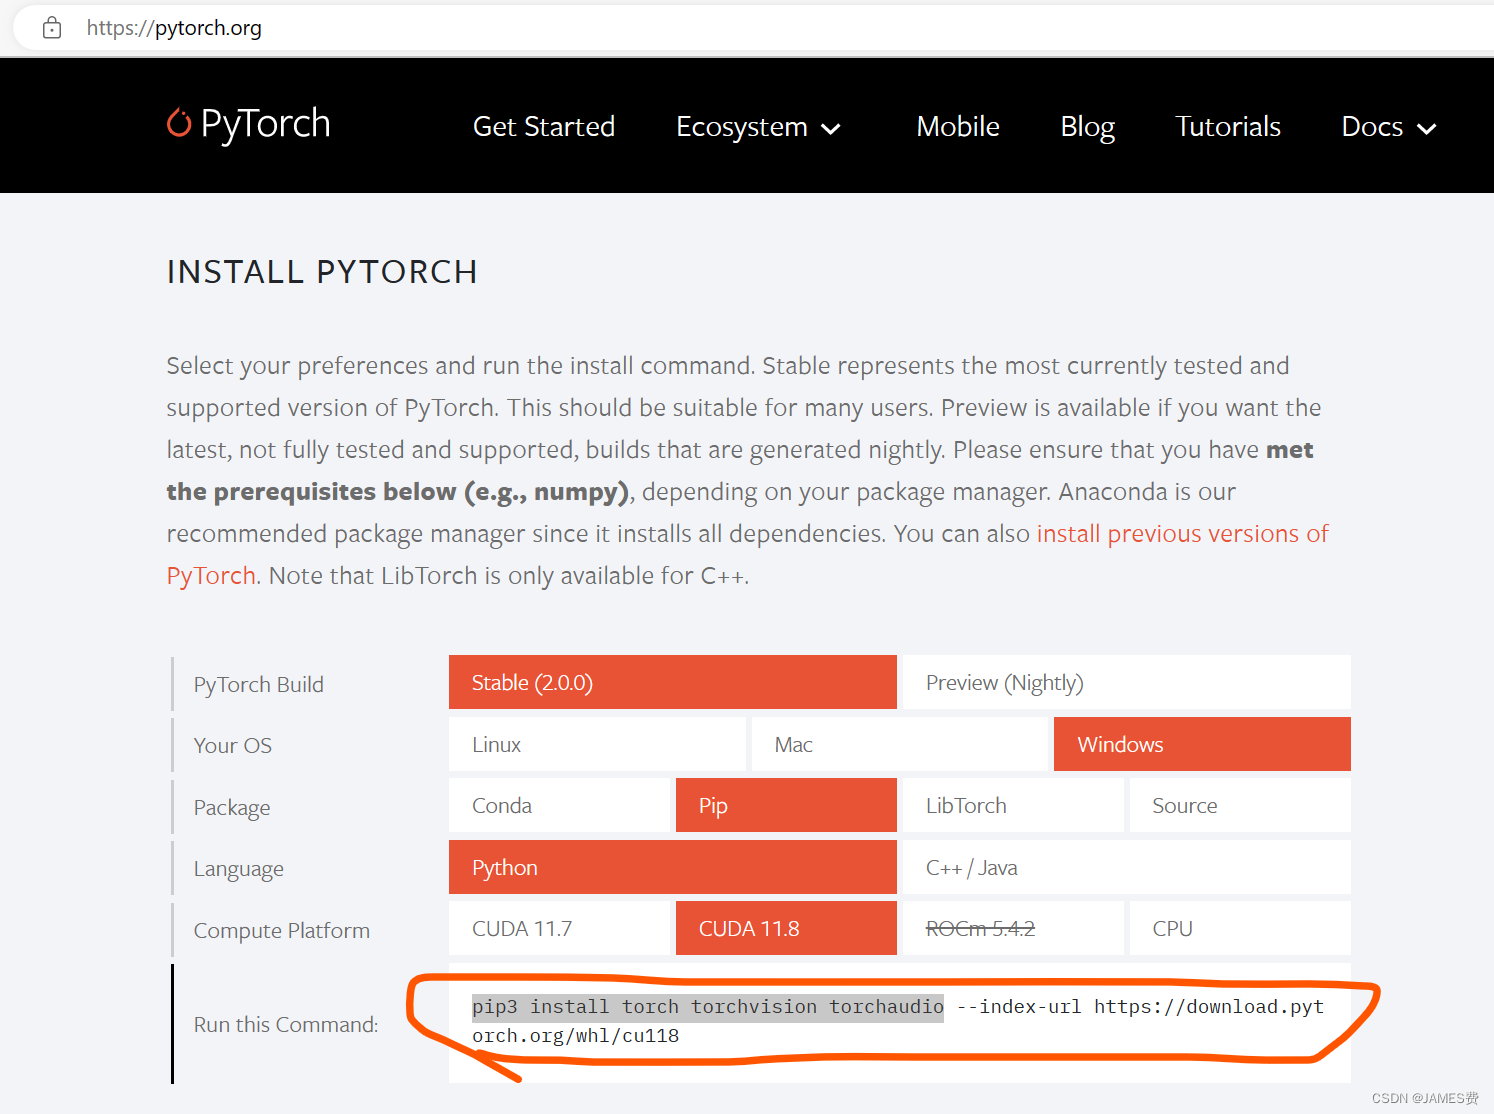
Task: Go to the Mobile page
Action: [958, 127]
